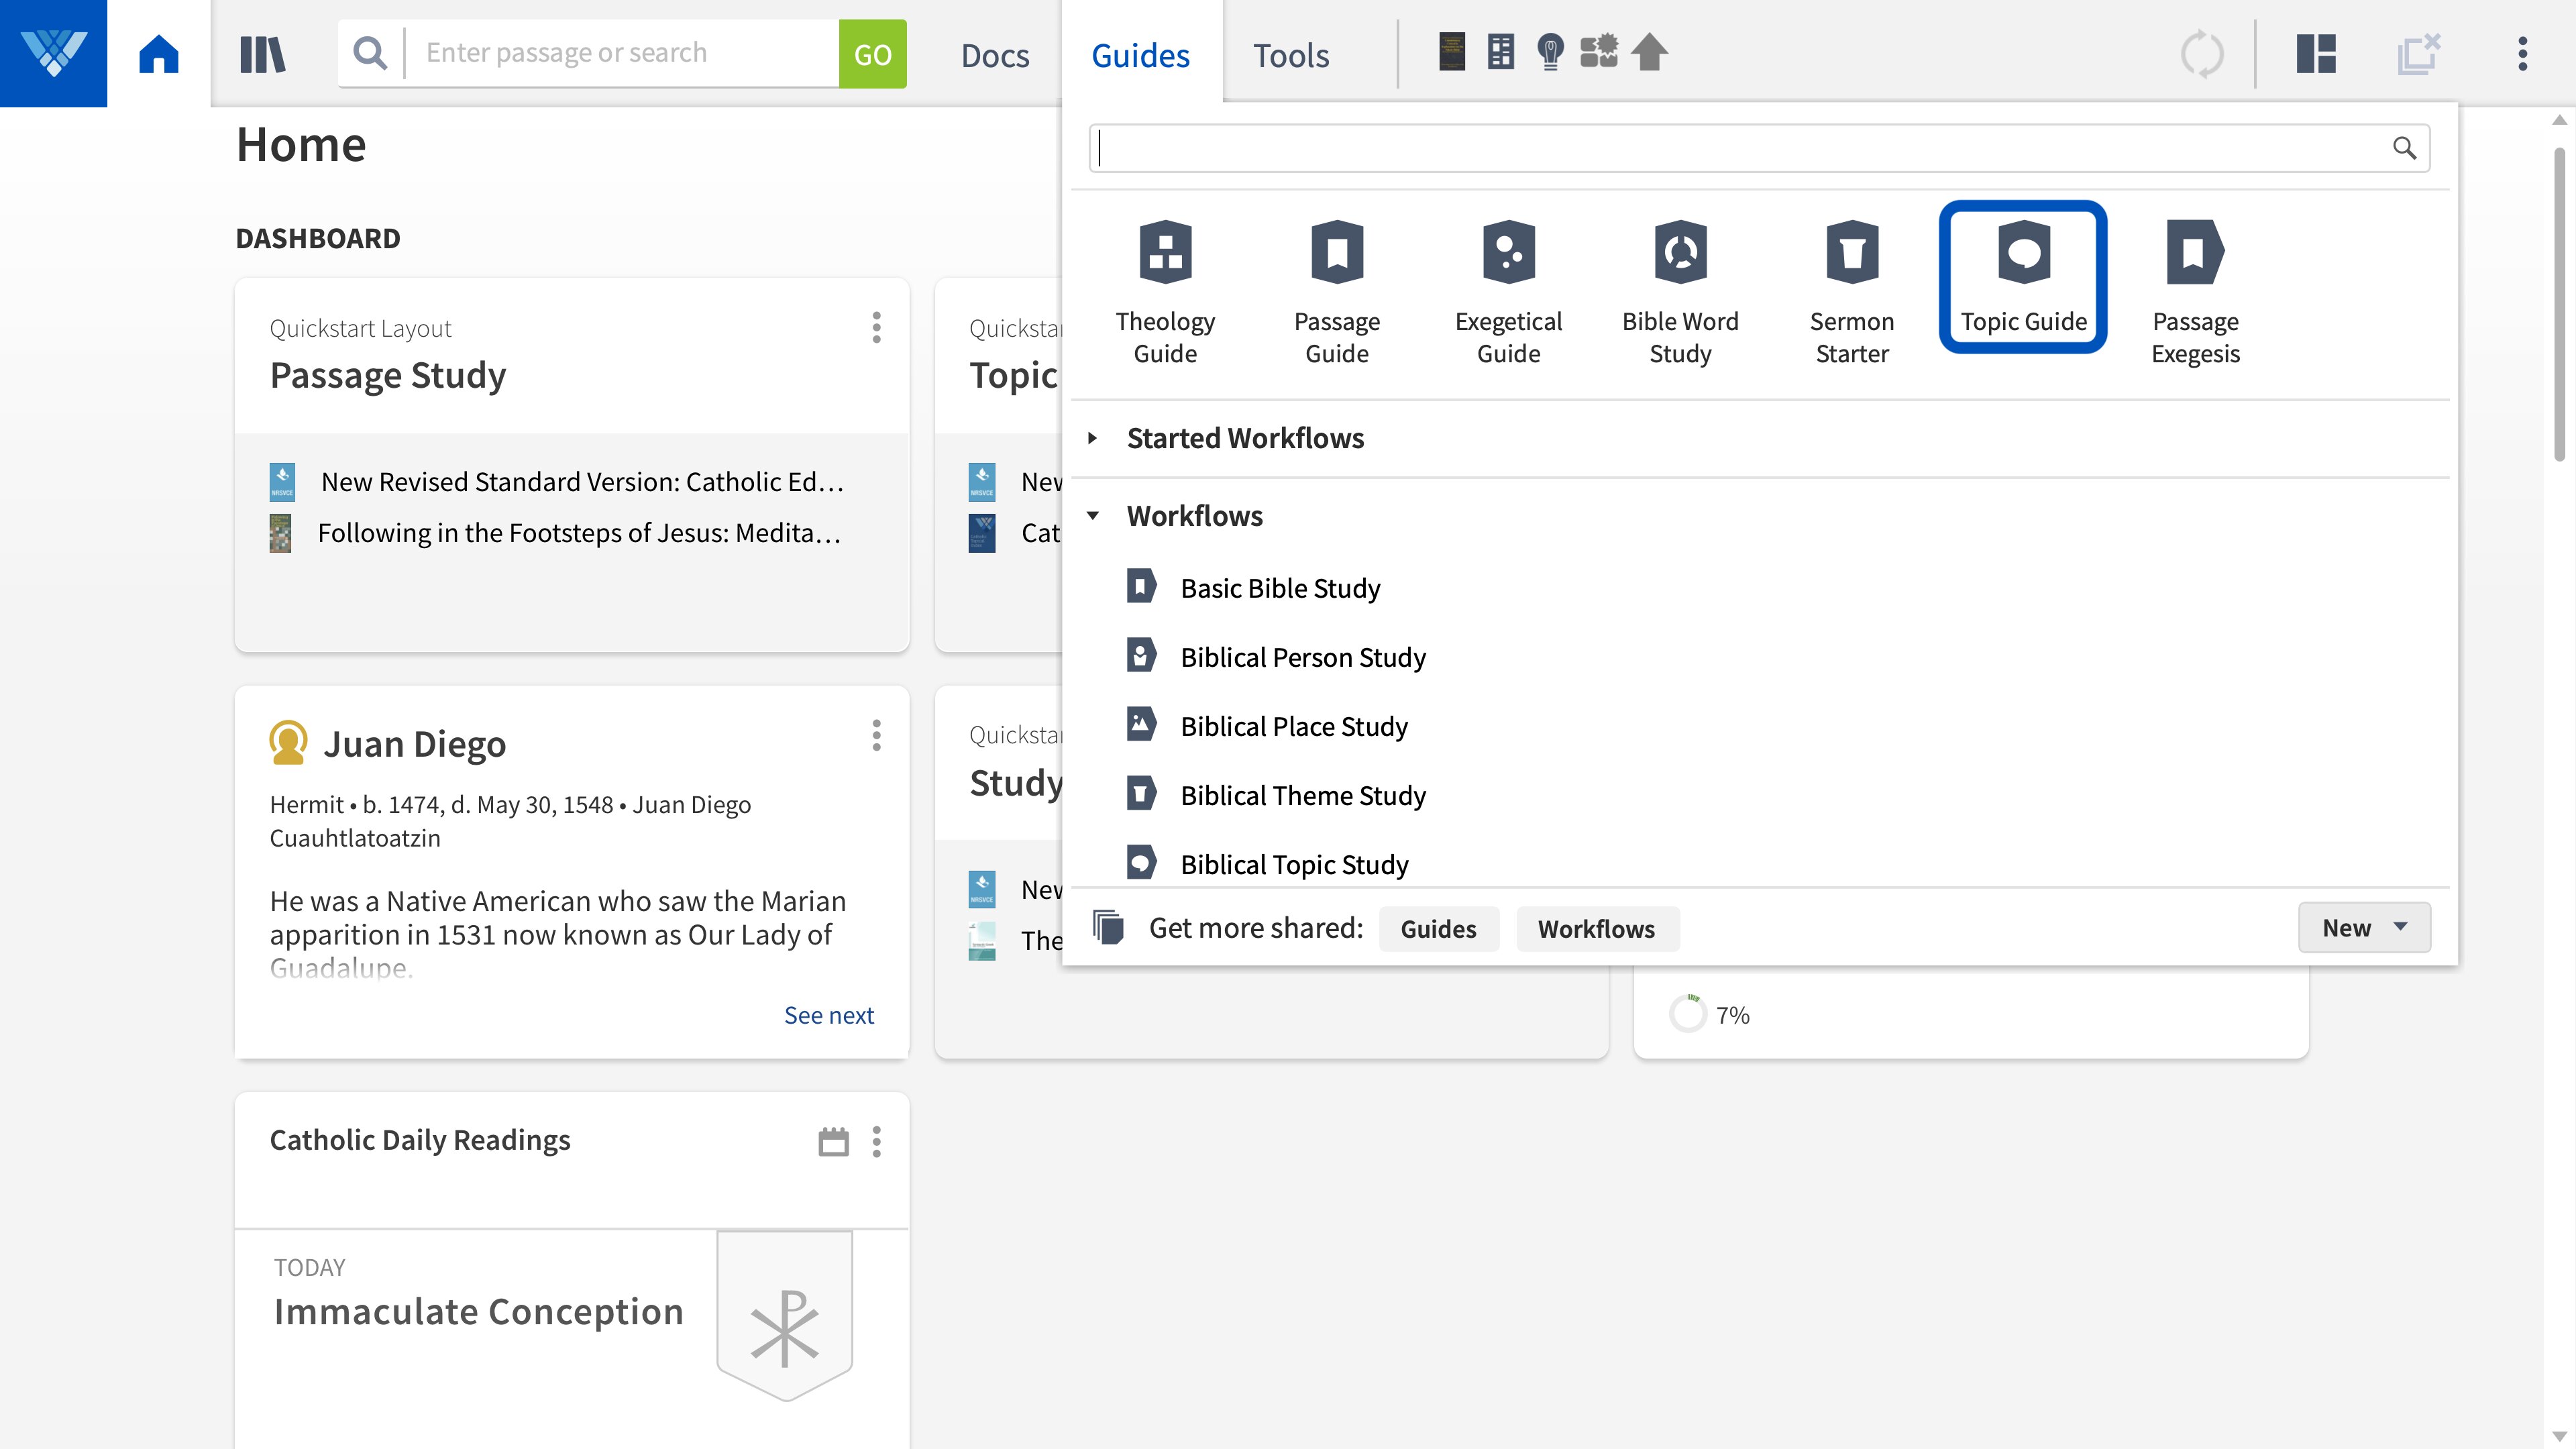Click the calendar icon in Catholic Daily Readings
2576x1449 pixels.
click(833, 1141)
